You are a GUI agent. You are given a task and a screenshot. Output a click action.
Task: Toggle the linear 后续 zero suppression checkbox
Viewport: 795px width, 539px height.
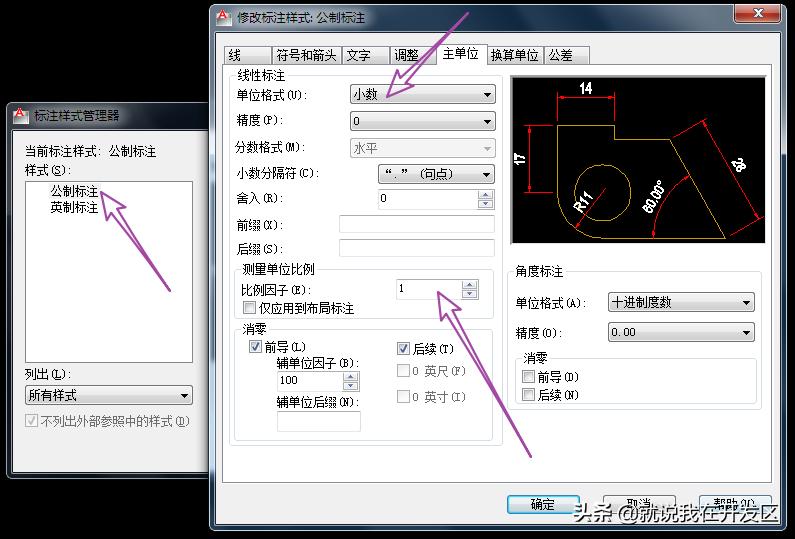403,348
